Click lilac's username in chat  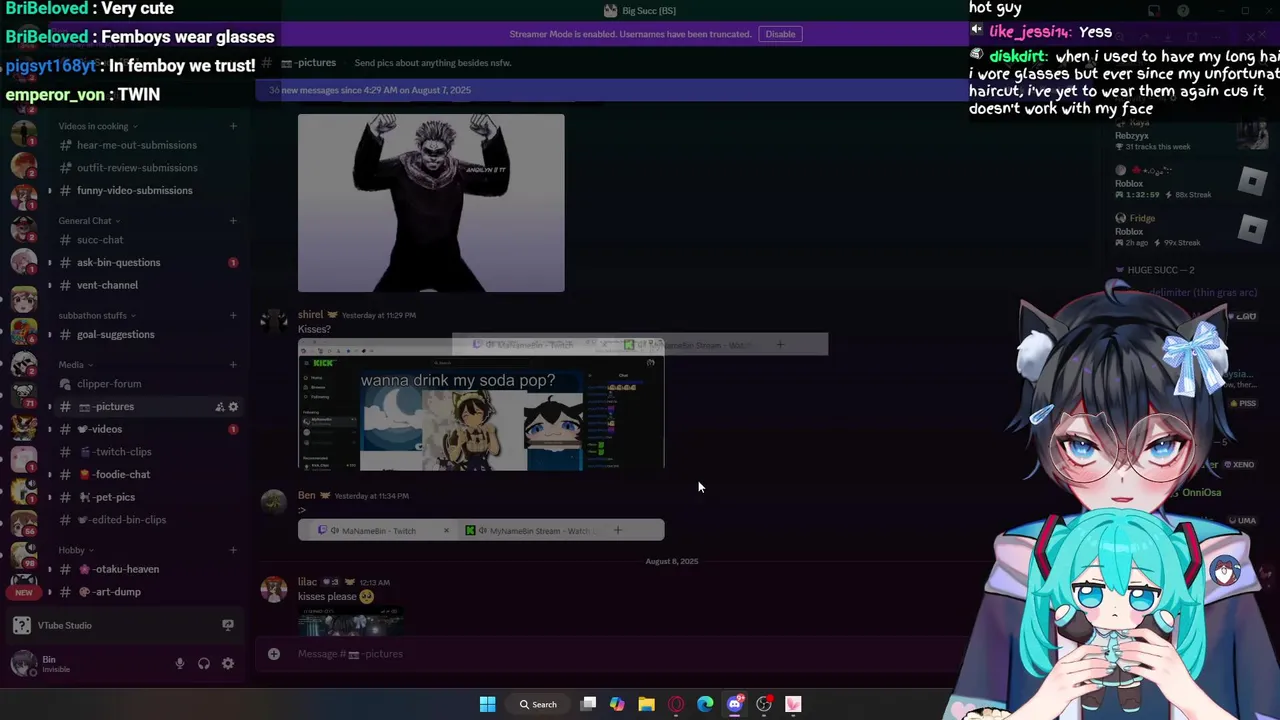(x=307, y=582)
